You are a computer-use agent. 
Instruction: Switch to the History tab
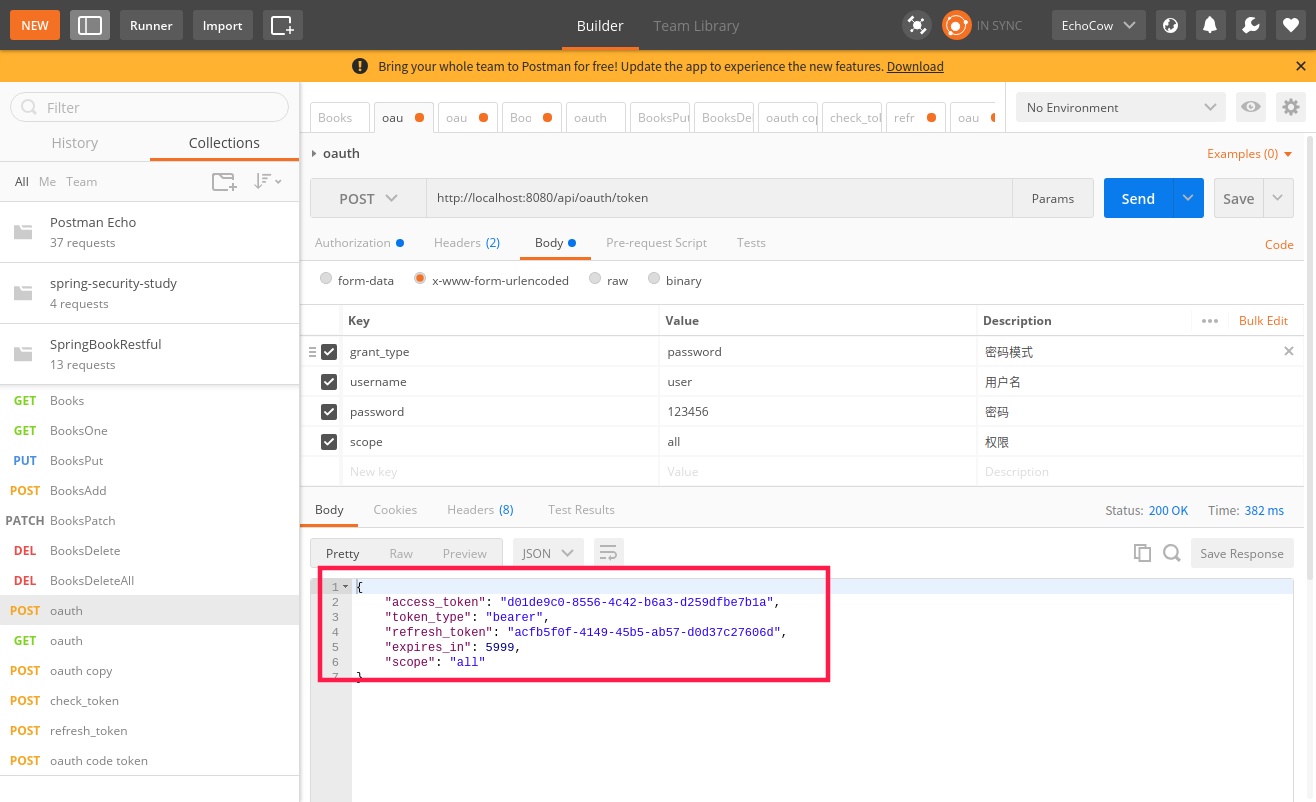75,143
